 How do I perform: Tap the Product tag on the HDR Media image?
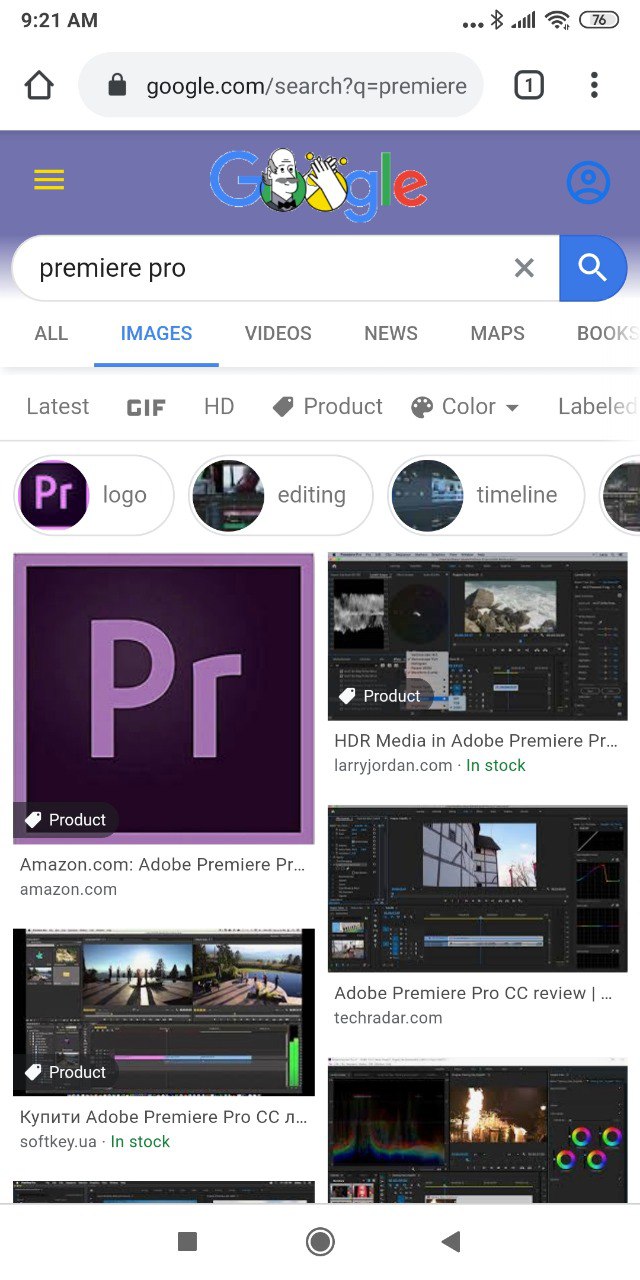point(380,696)
